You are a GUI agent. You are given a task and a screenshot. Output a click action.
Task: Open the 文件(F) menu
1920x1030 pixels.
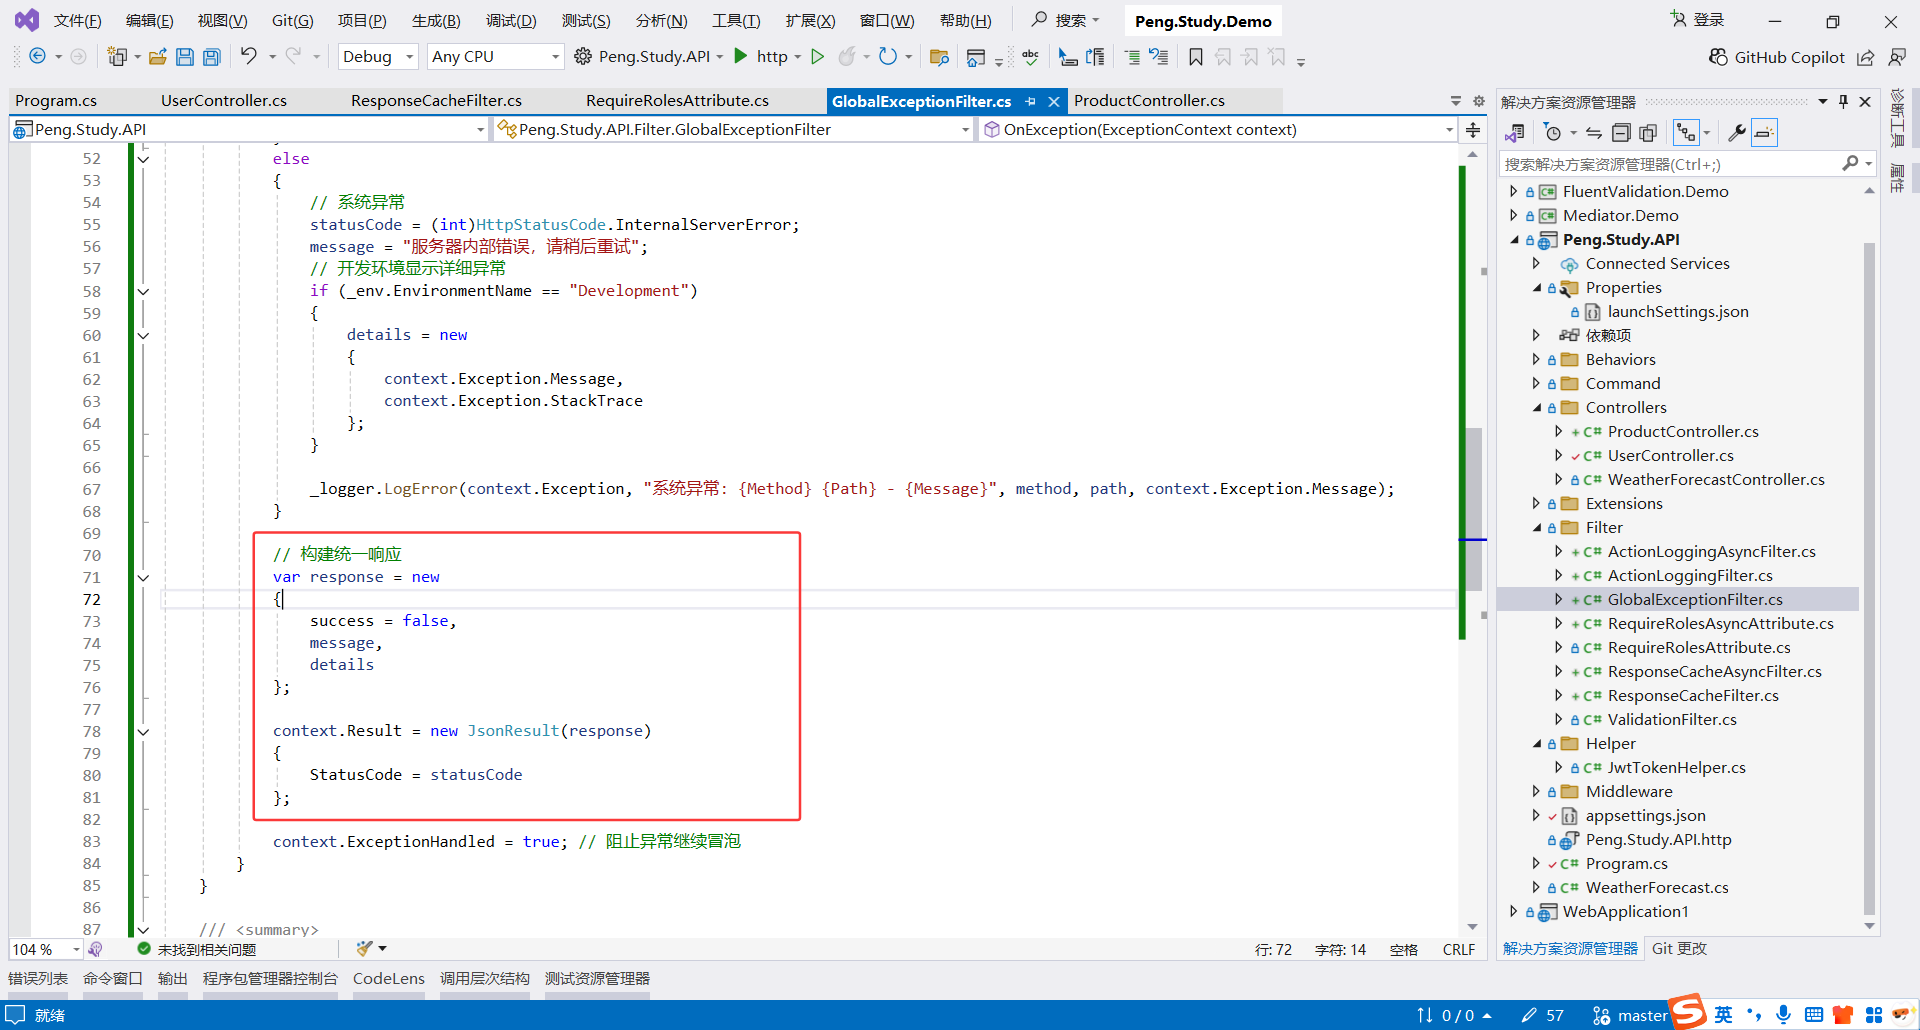coord(77,21)
